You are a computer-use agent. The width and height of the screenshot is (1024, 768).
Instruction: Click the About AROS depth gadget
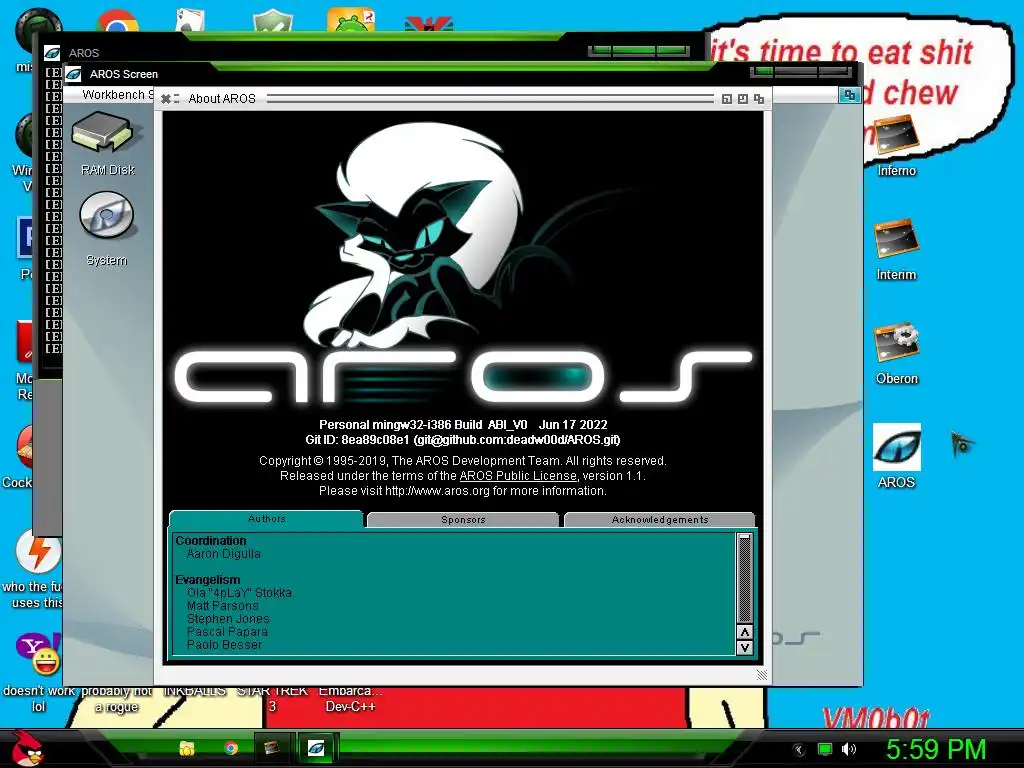point(759,99)
